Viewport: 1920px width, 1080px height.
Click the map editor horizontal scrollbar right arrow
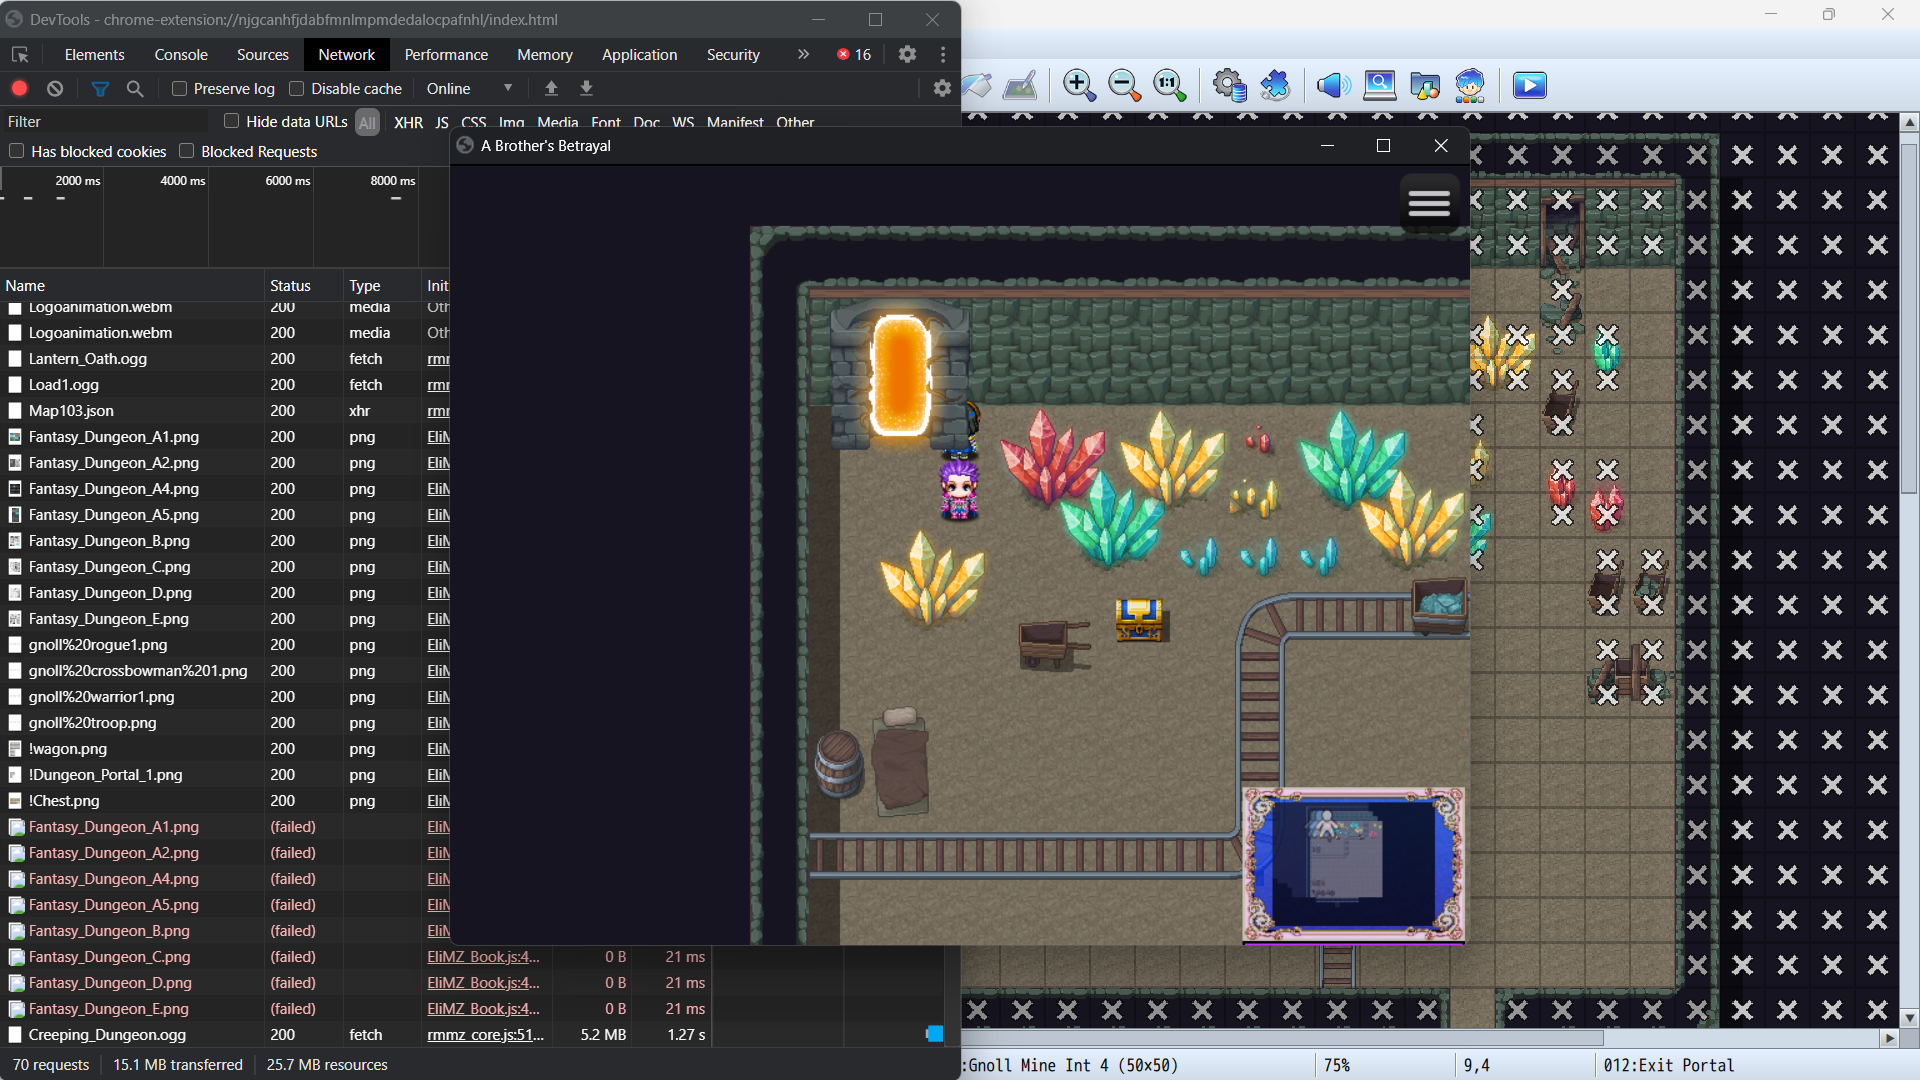(x=1889, y=1039)
